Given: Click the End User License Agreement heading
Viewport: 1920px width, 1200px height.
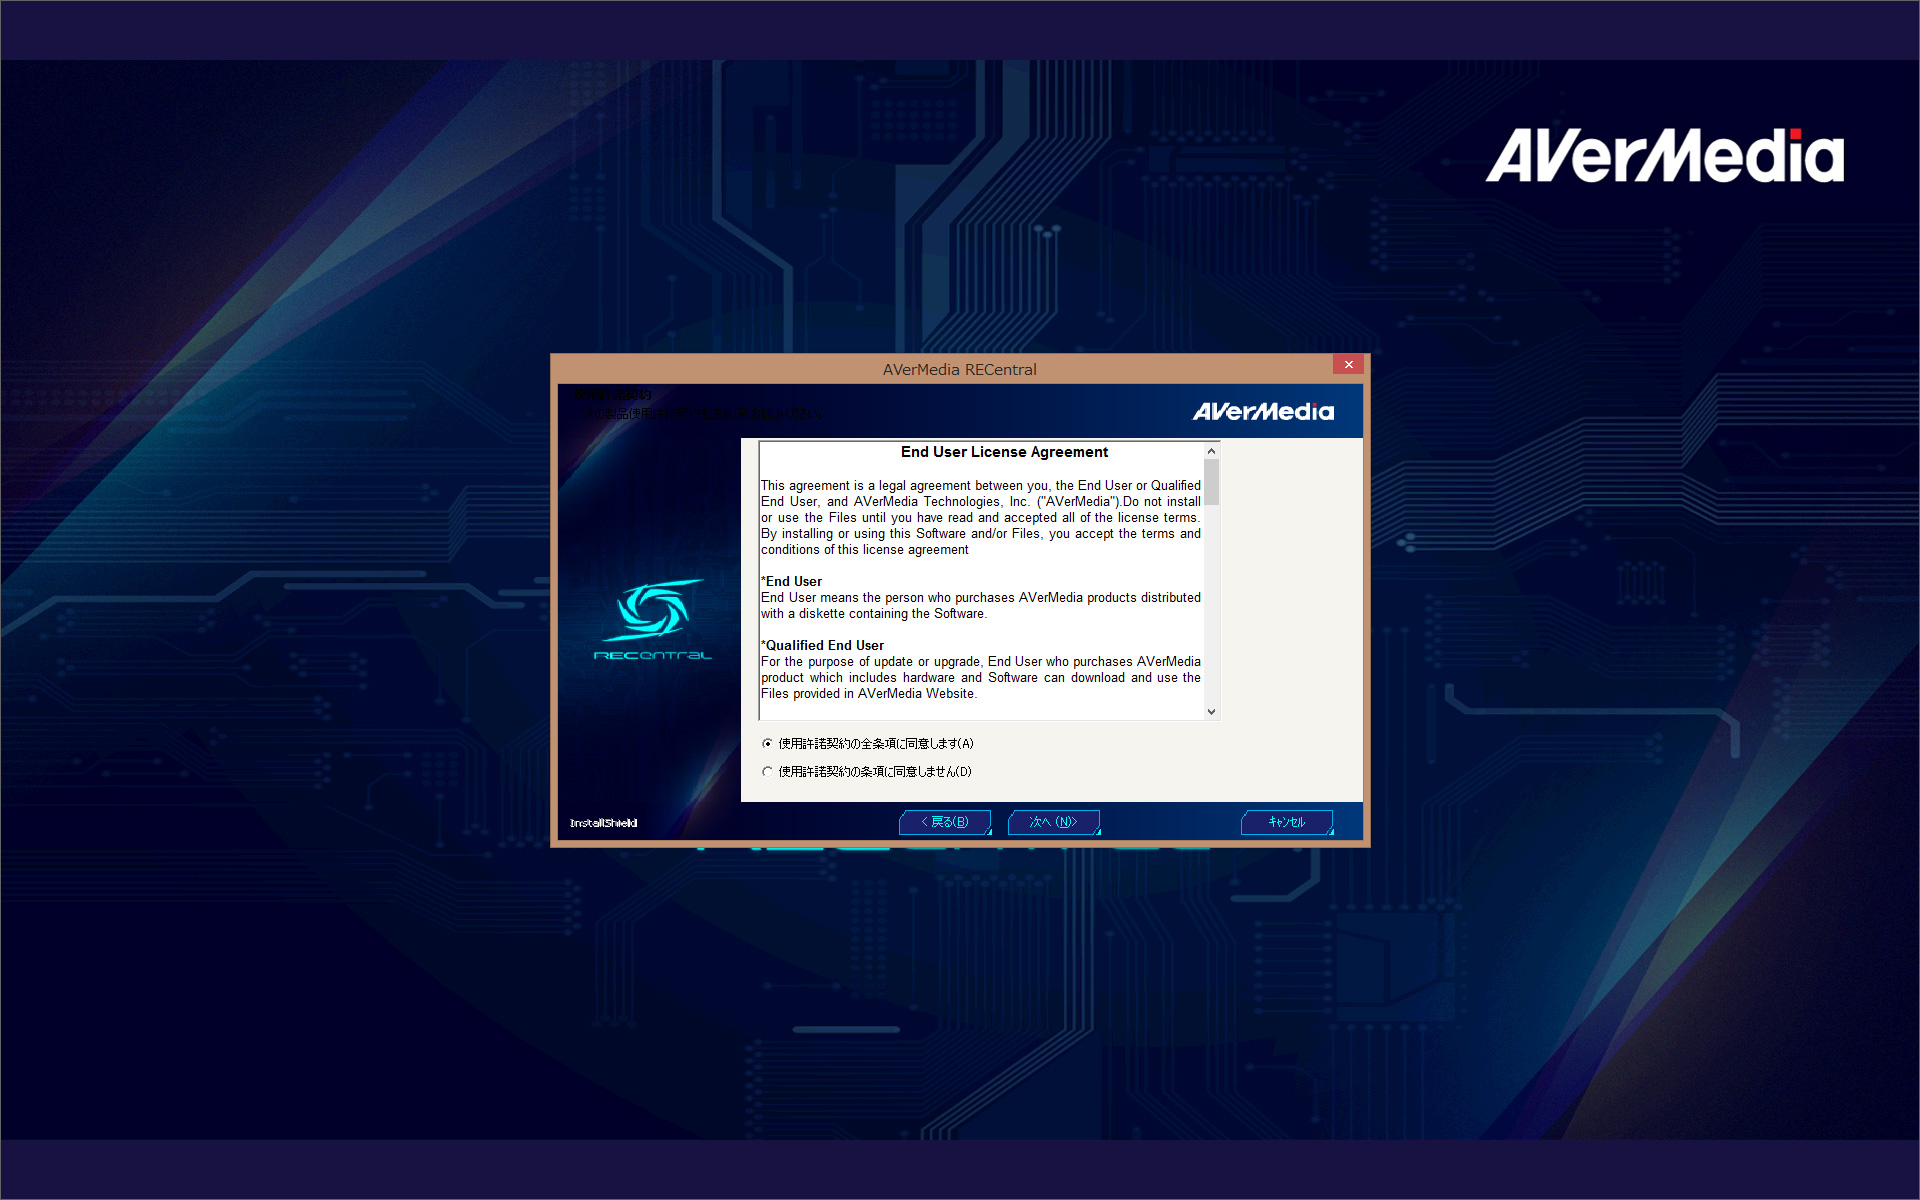Looking at the screenshot, I should point(1004,452).
